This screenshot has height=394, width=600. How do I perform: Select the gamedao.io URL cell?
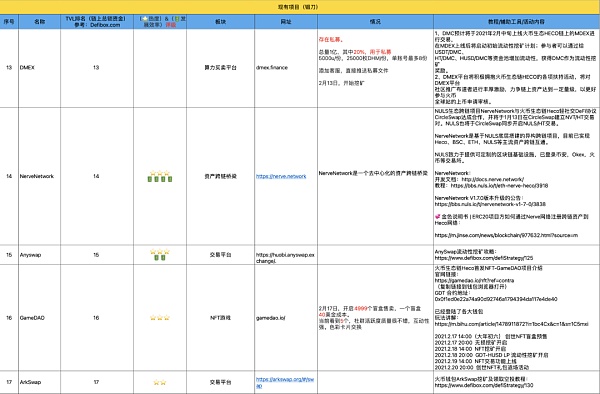286,317
